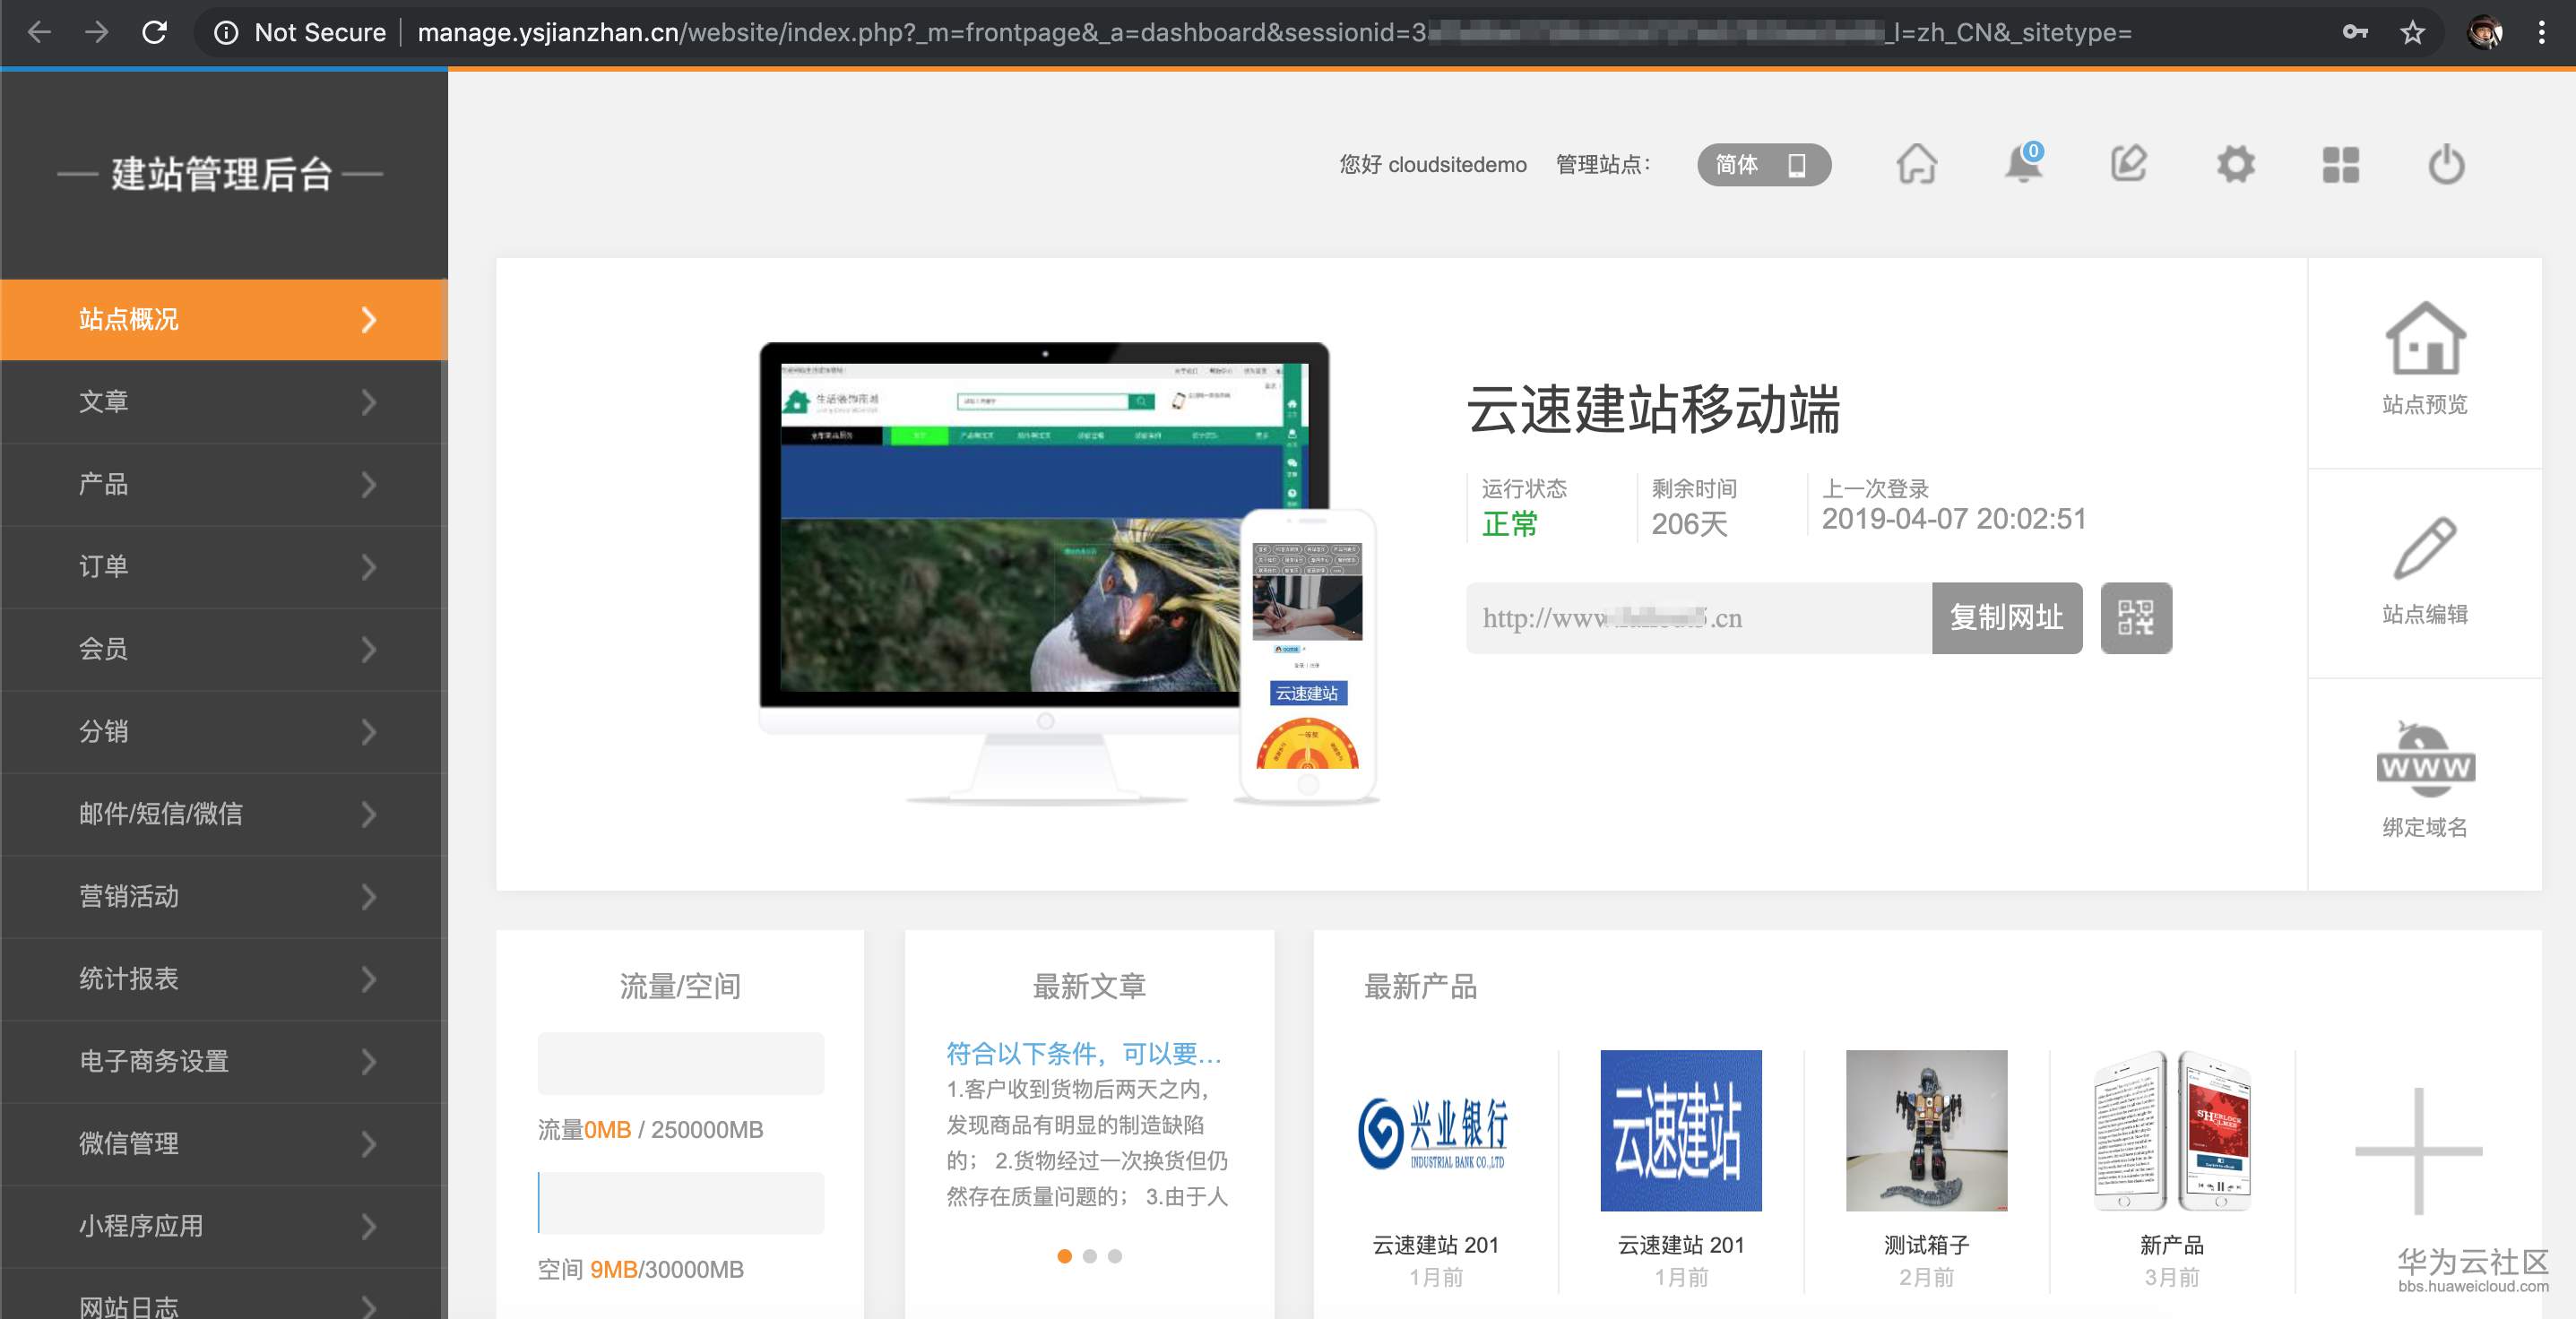Switch to second carousel dot under 最新文章
The height and width of the screenshot is (1319, 2576).
point(1090,1256)
